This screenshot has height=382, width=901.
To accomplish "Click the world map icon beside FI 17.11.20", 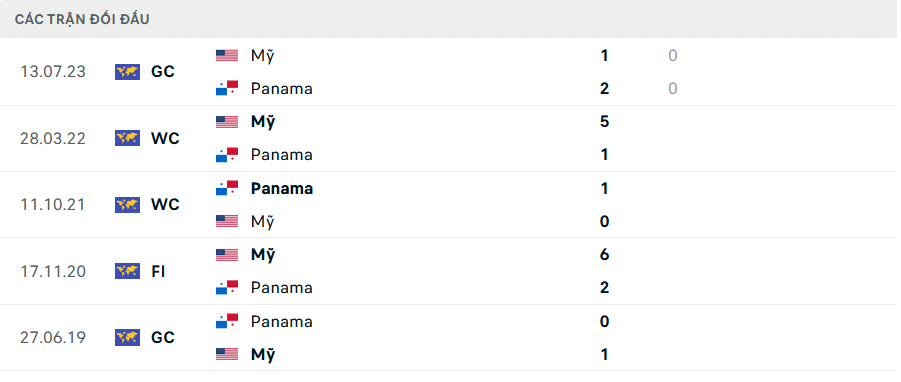I will 128,271.
